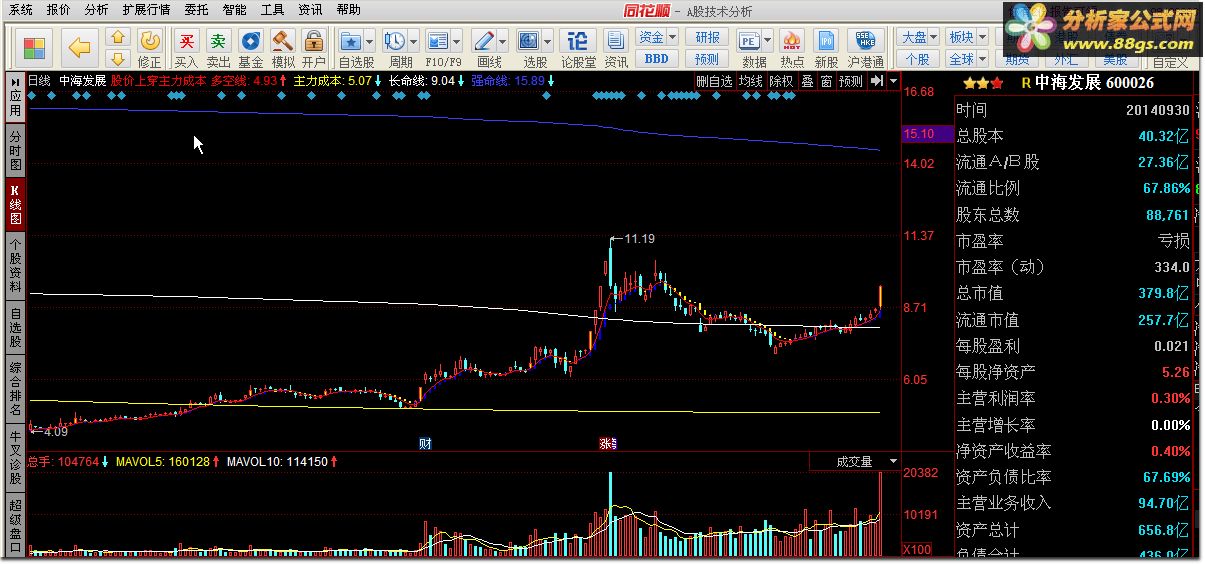
Task: Switch to 个股资料 side tab
Action: tap(16, 264)
